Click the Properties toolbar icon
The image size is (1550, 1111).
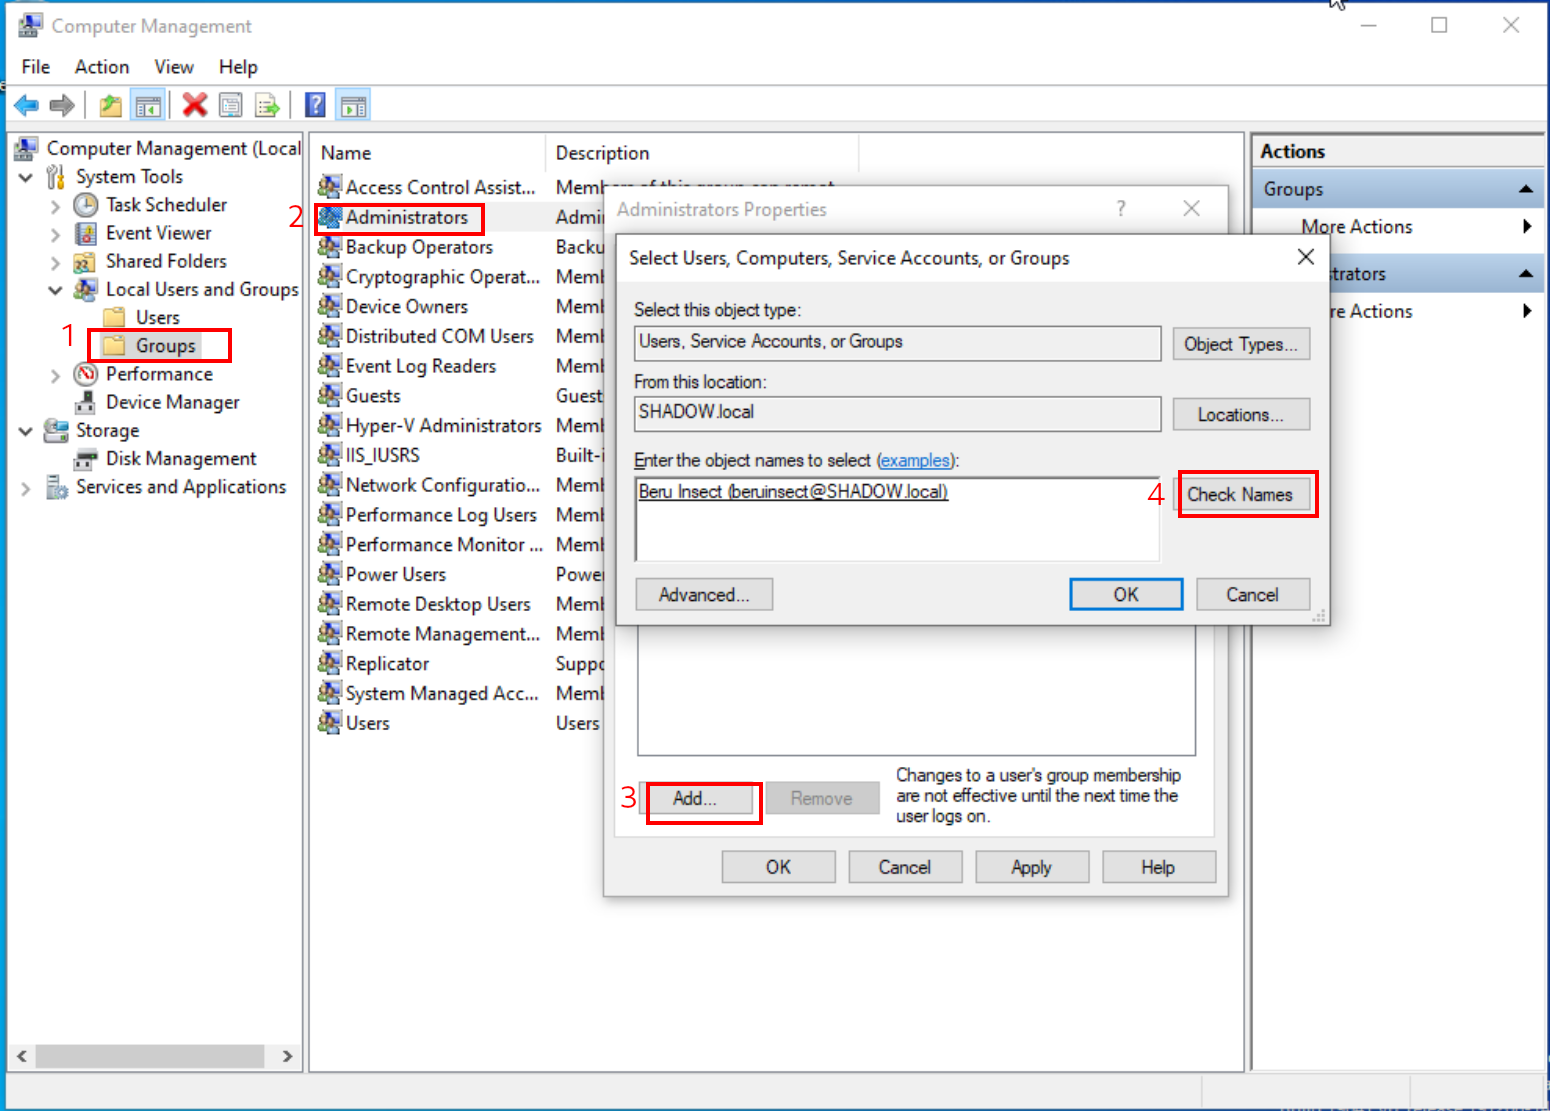(231, 105)
